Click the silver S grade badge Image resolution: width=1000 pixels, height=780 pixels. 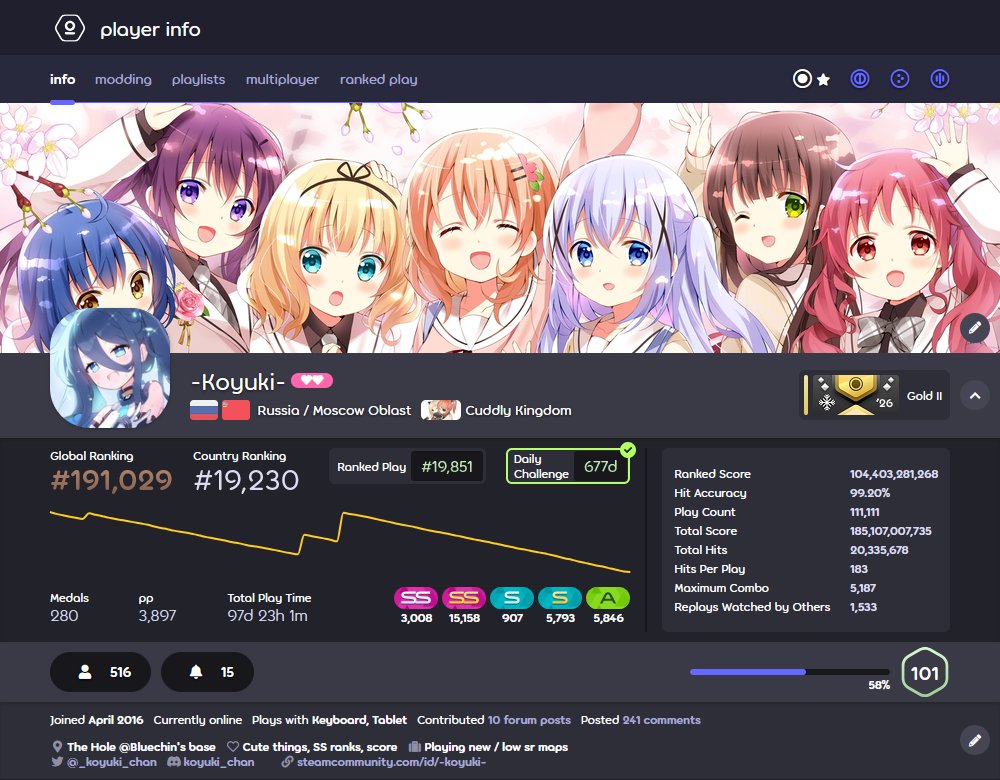tap(512, 598)
